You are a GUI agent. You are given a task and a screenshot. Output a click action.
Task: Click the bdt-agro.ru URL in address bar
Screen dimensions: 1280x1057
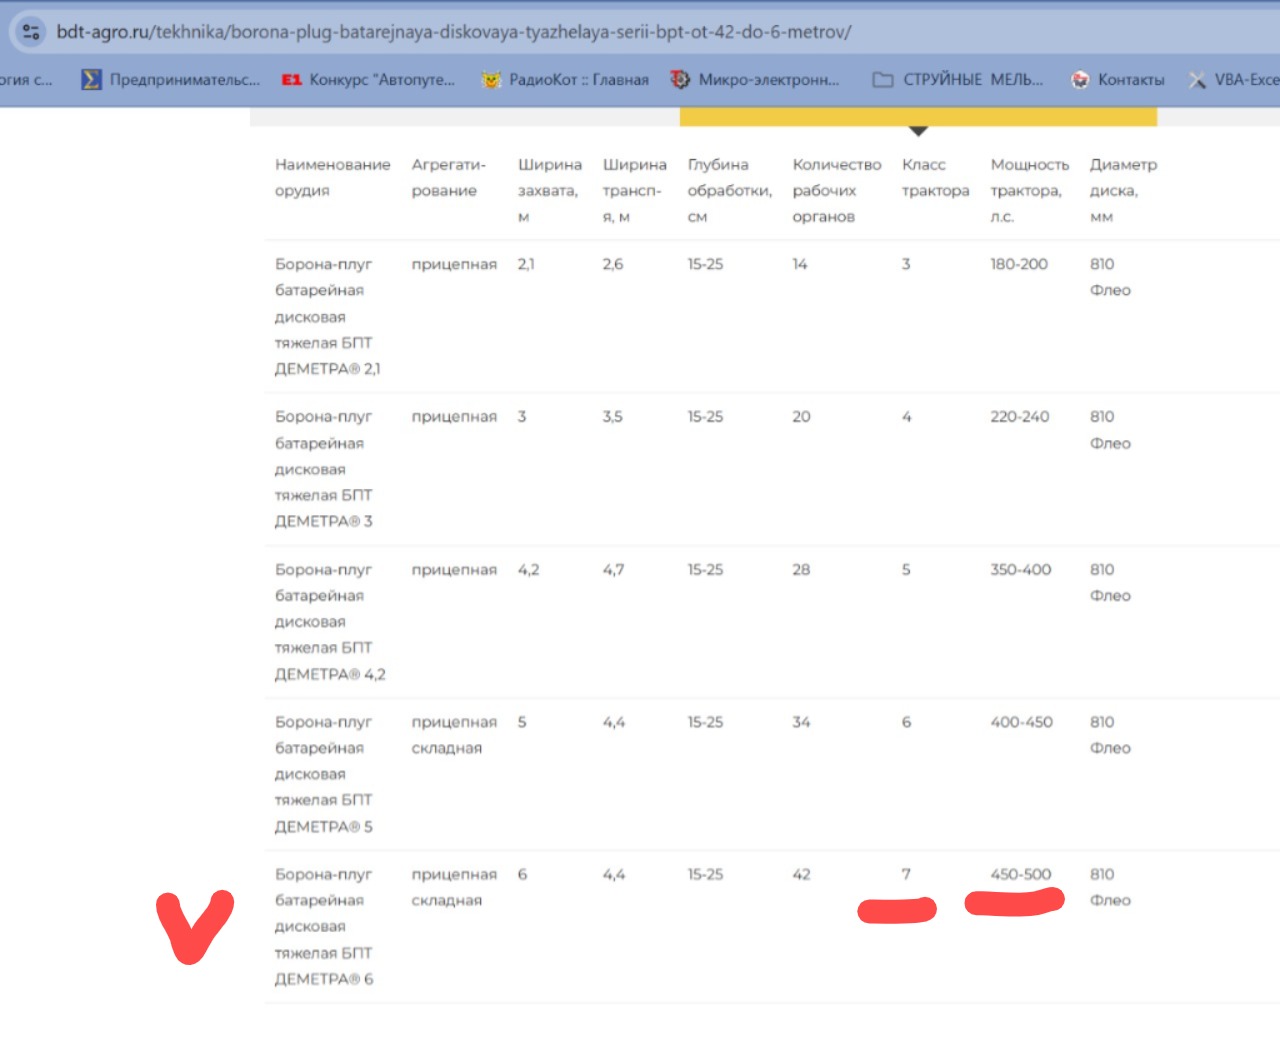pyautogui.click(x=453, y=32)
